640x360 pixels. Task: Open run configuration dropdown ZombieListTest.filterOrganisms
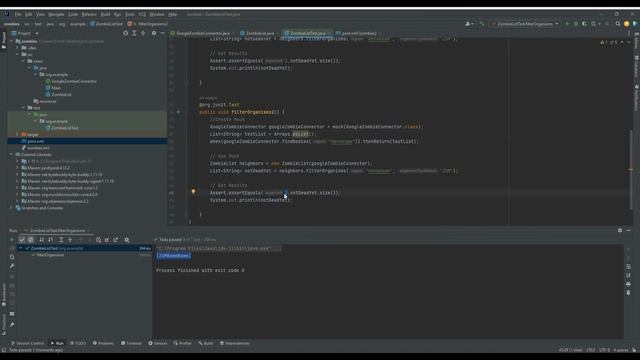[525, 24]
